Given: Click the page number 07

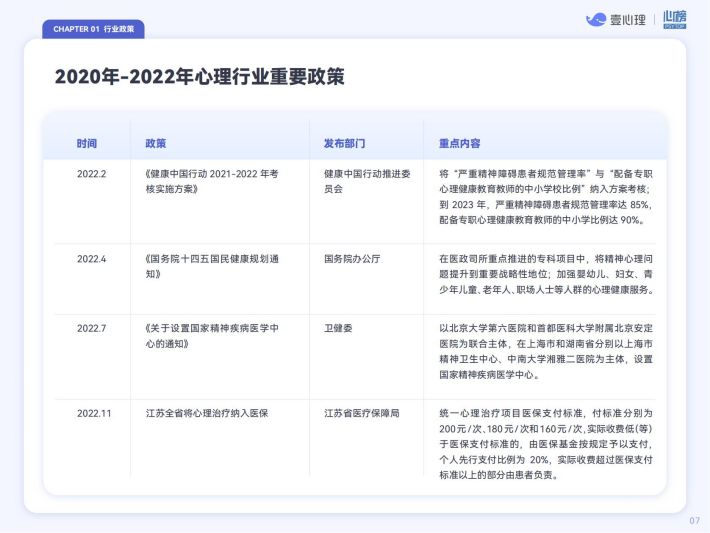Looking at the screenshot, I should click(x=695, y=521).
